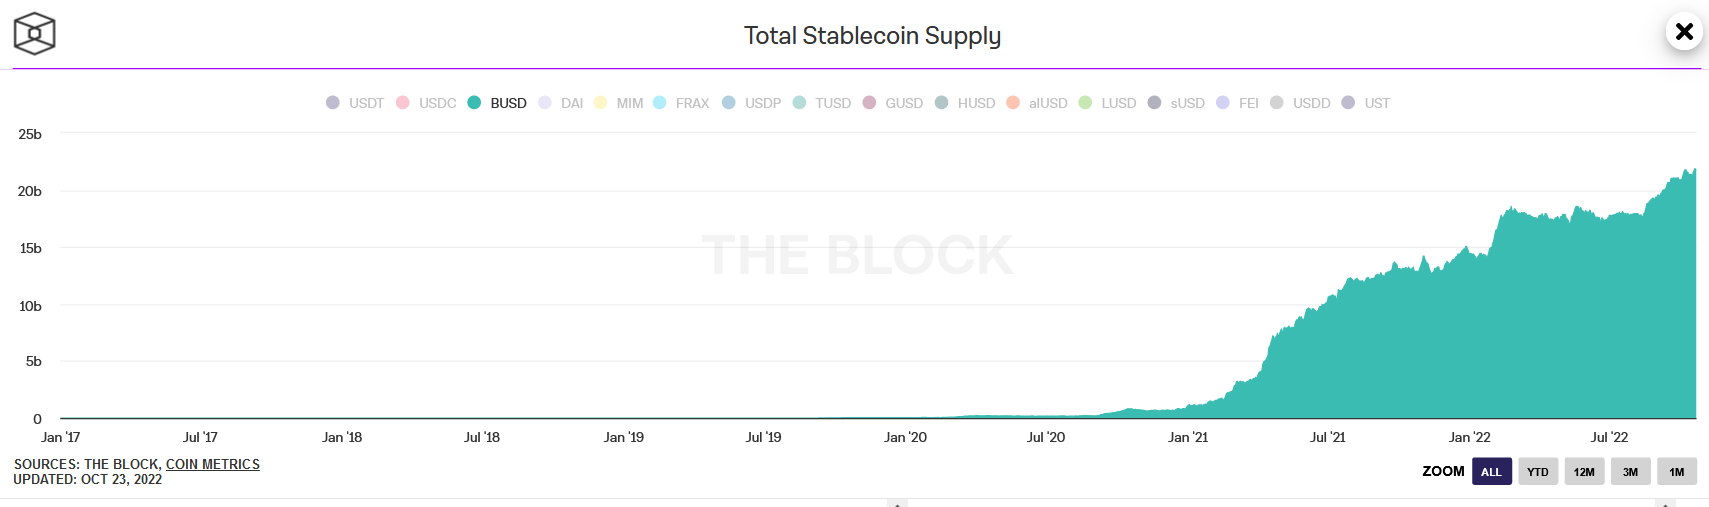
Task: Switch zoom to 12M
Action: [1584, 472]
